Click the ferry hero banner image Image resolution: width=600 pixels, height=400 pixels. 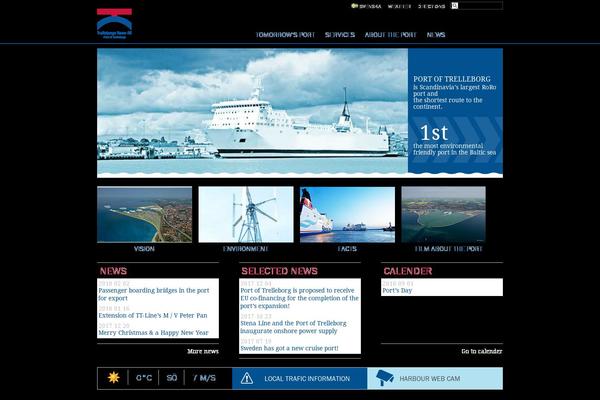[253, 113]
